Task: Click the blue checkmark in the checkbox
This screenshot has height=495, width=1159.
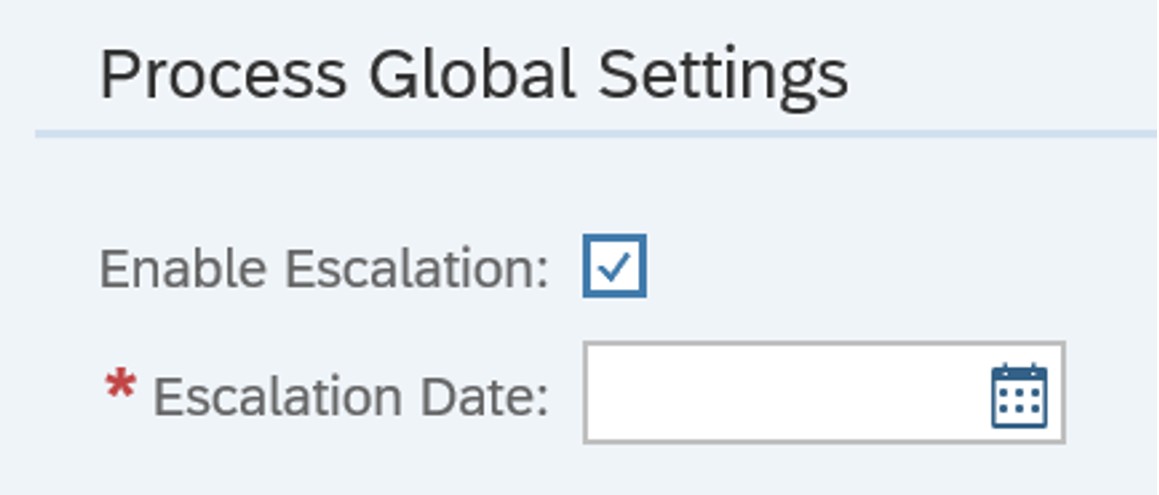Action: pos(614,267)
